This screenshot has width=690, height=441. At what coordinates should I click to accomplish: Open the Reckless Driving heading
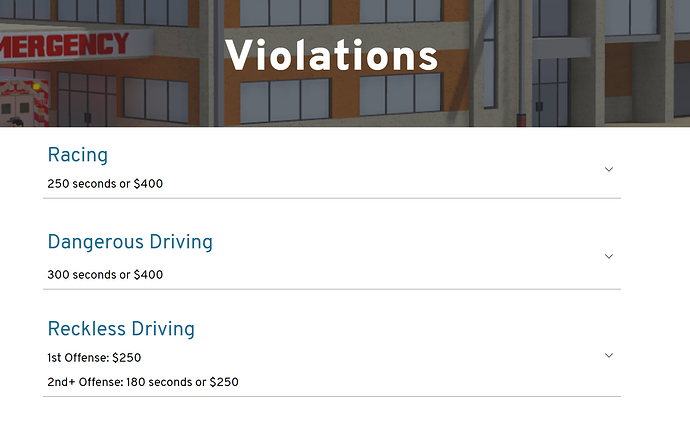[121, 329]
